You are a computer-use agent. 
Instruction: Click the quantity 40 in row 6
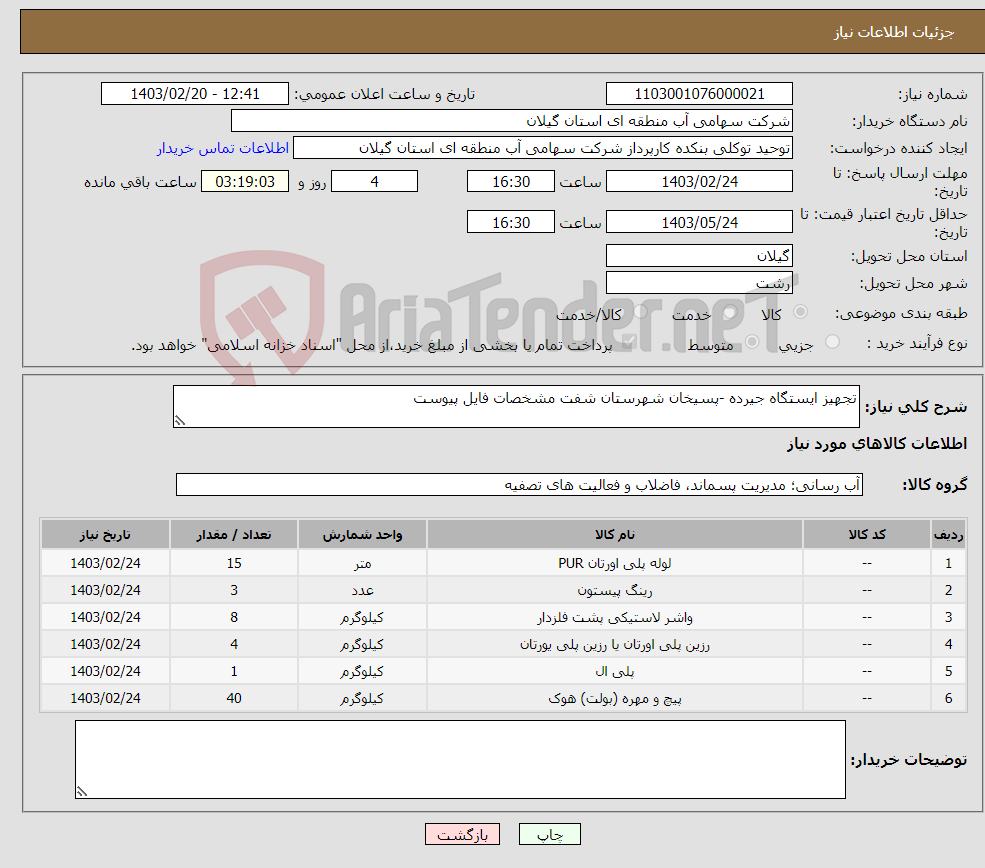pyautogui.click(x=234, y=698)
